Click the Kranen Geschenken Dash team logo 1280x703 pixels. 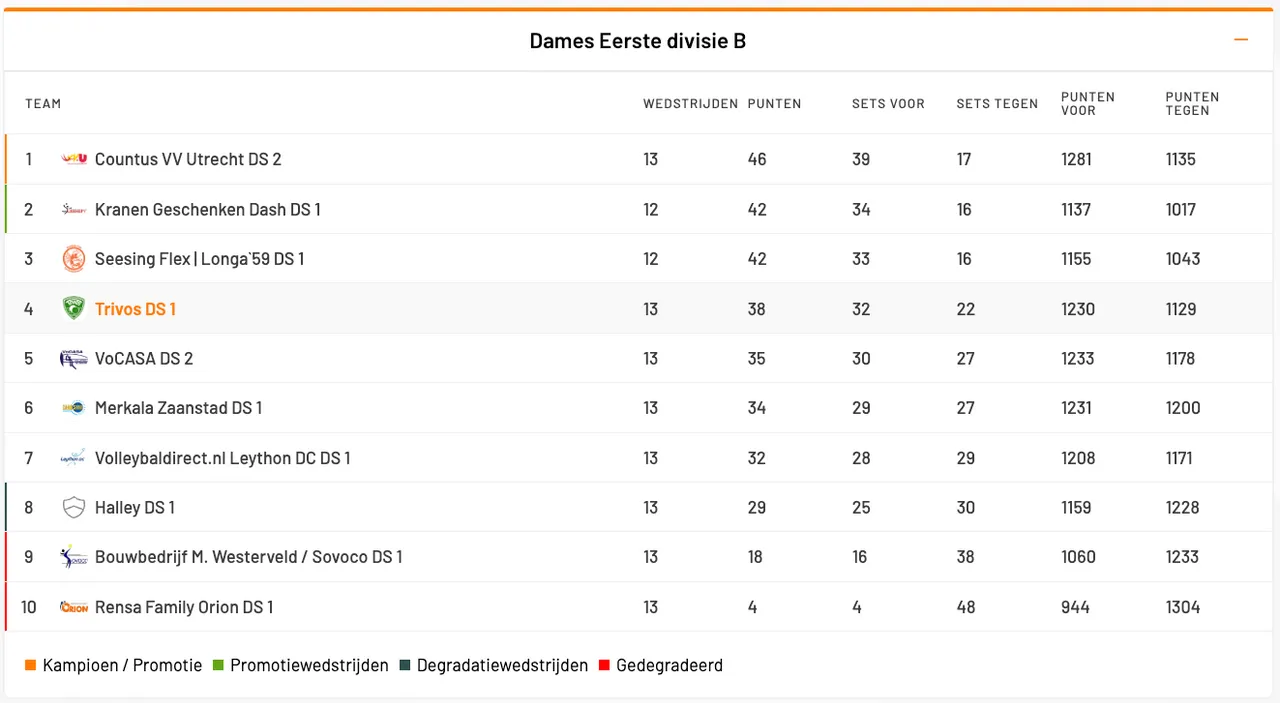(x=74, y=209)
